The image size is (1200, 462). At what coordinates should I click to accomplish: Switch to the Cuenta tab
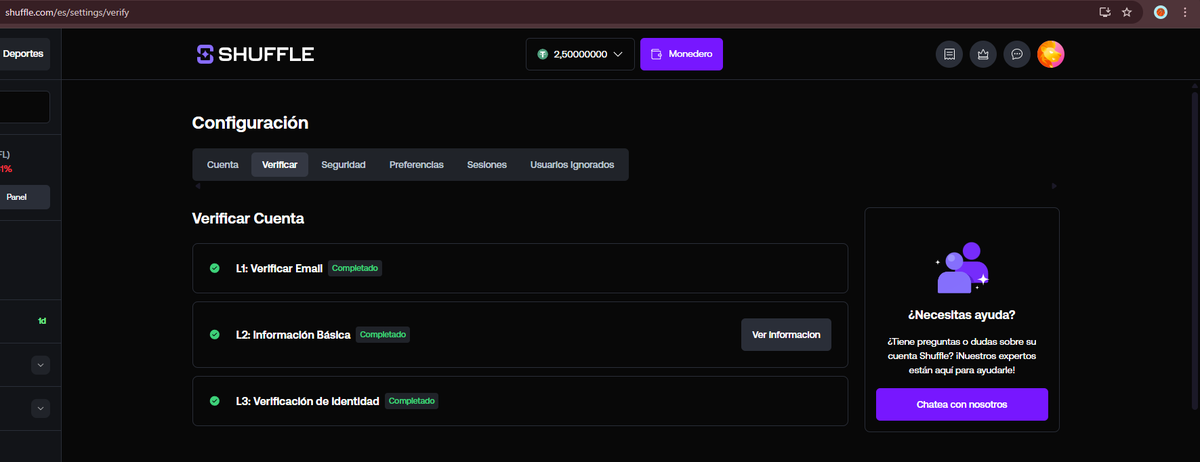(x=222, y=164)
